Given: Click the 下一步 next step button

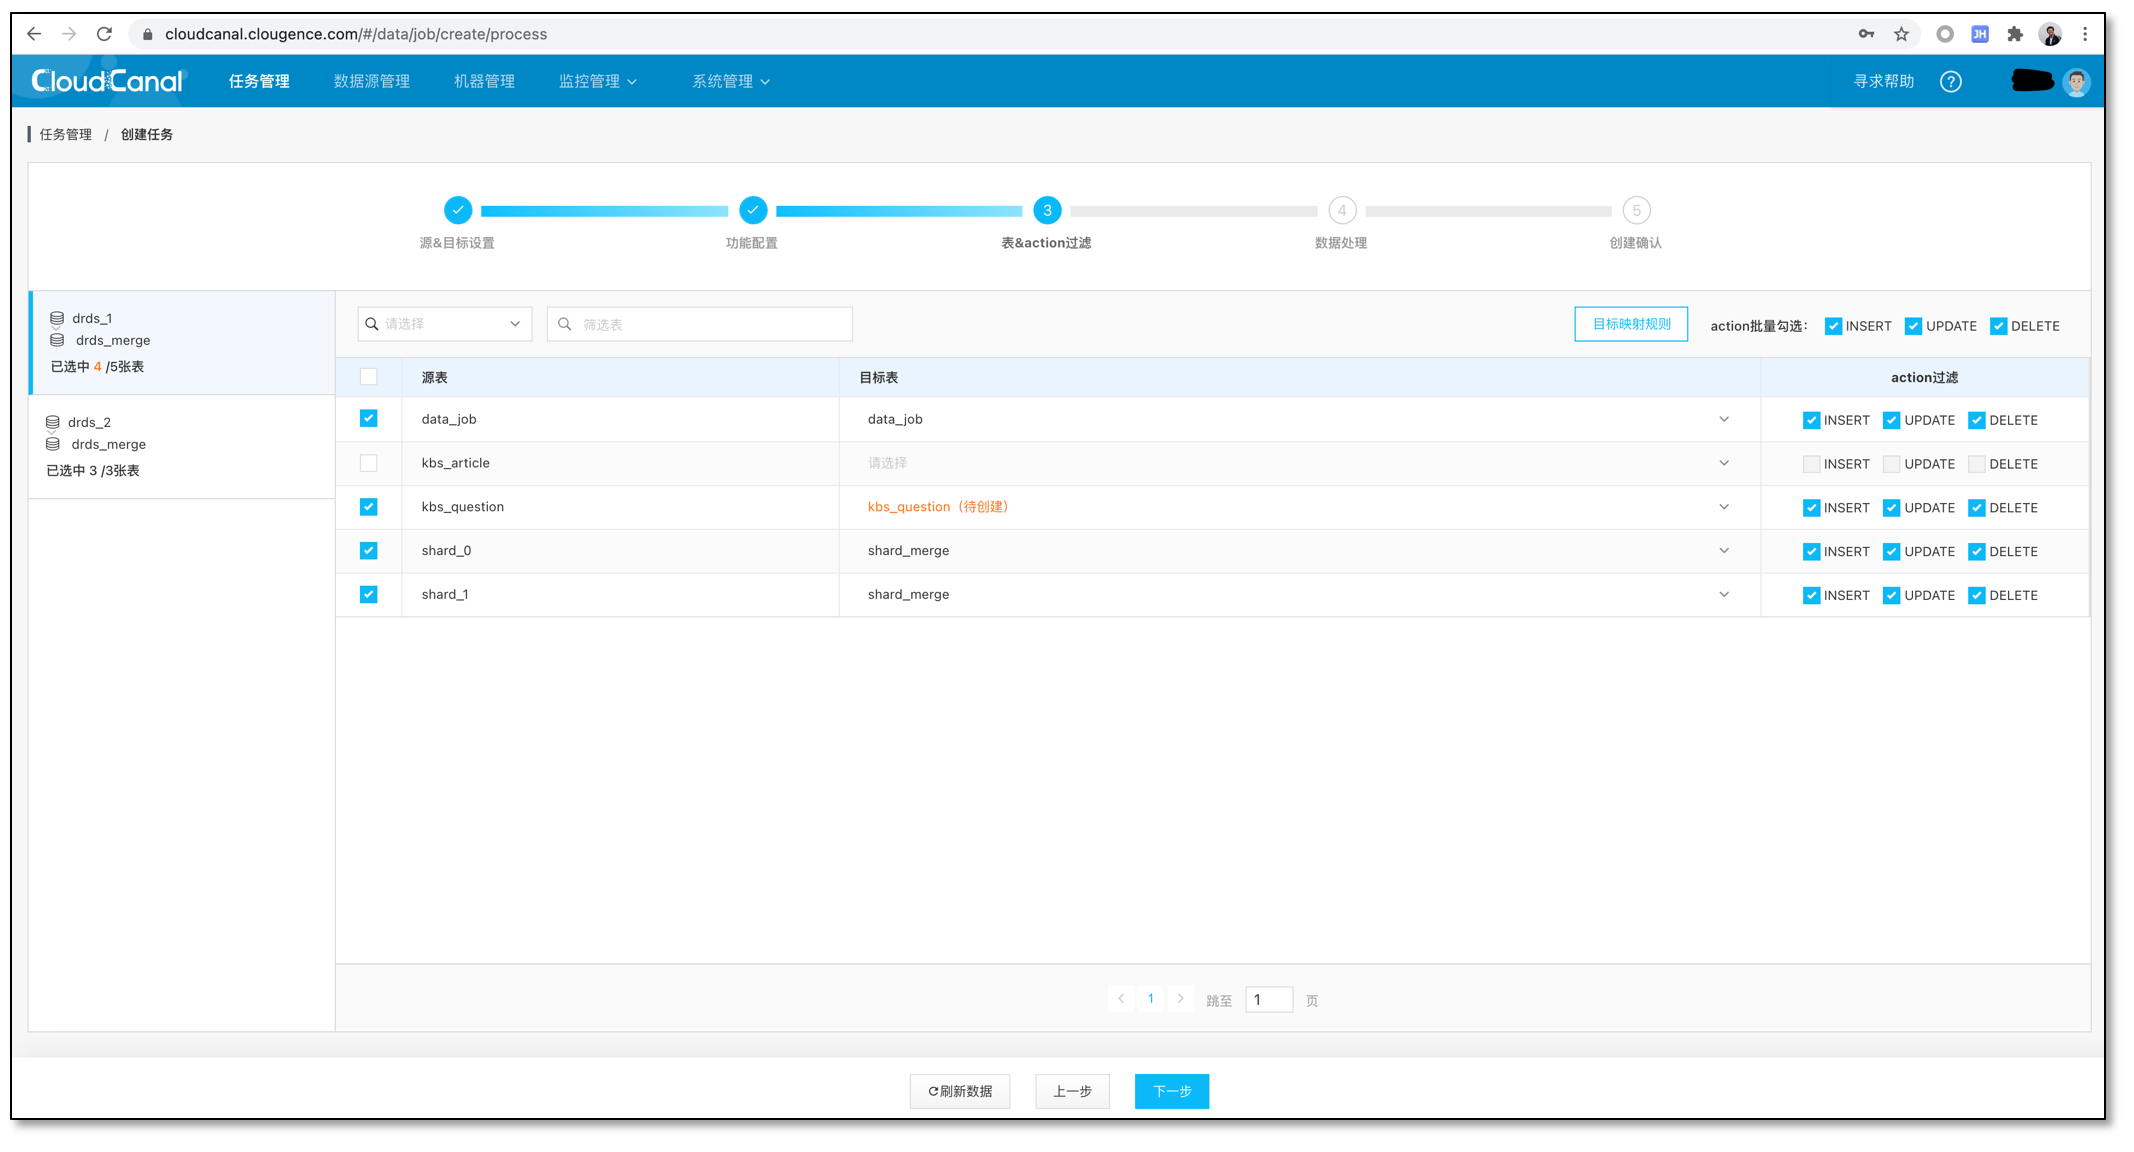Looking at the screenshot, I should coord(1171,1091).
